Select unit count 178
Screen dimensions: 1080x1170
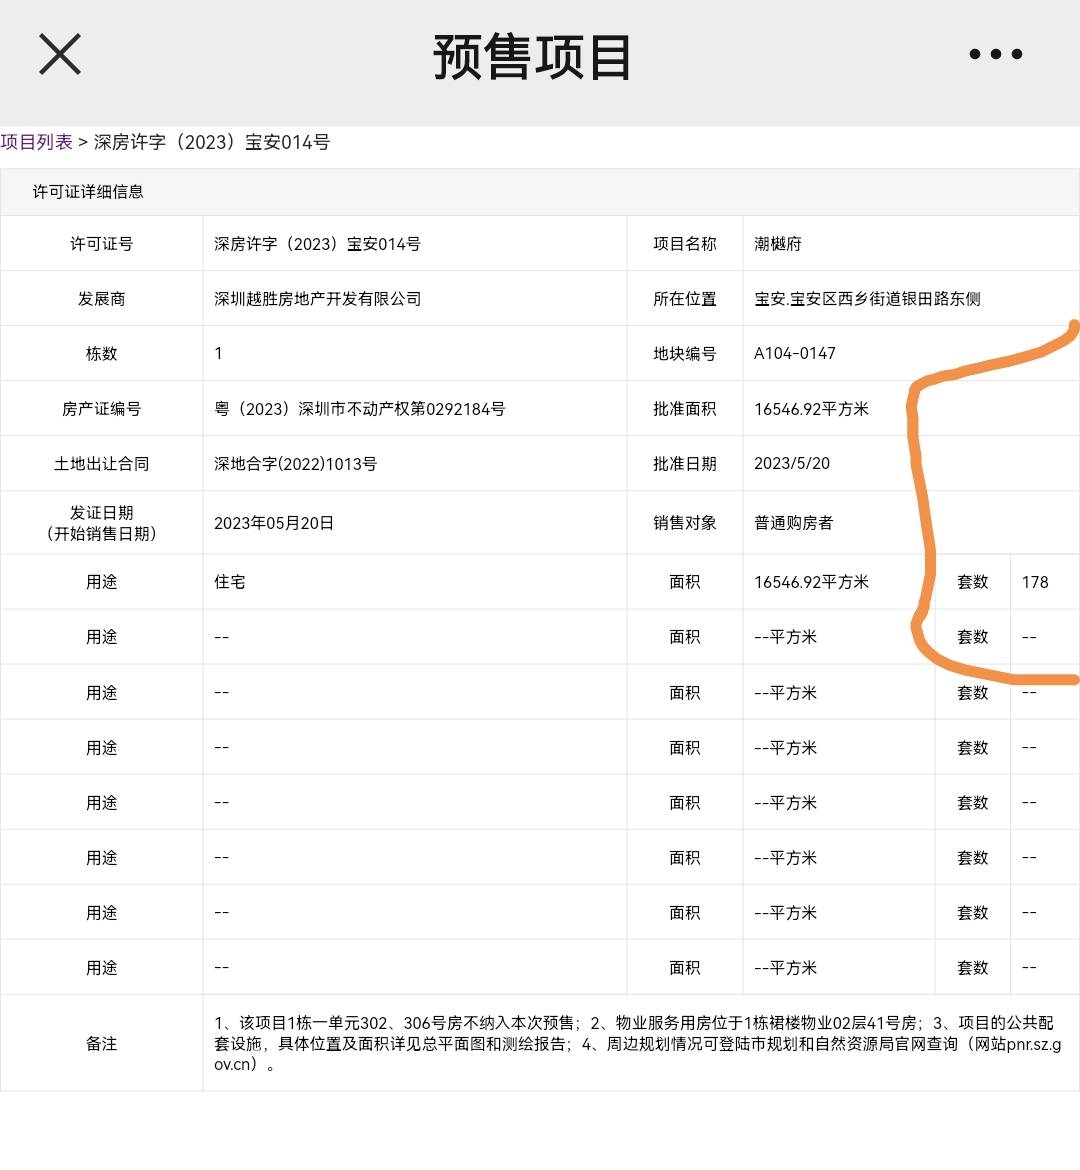pos(1035,582)
